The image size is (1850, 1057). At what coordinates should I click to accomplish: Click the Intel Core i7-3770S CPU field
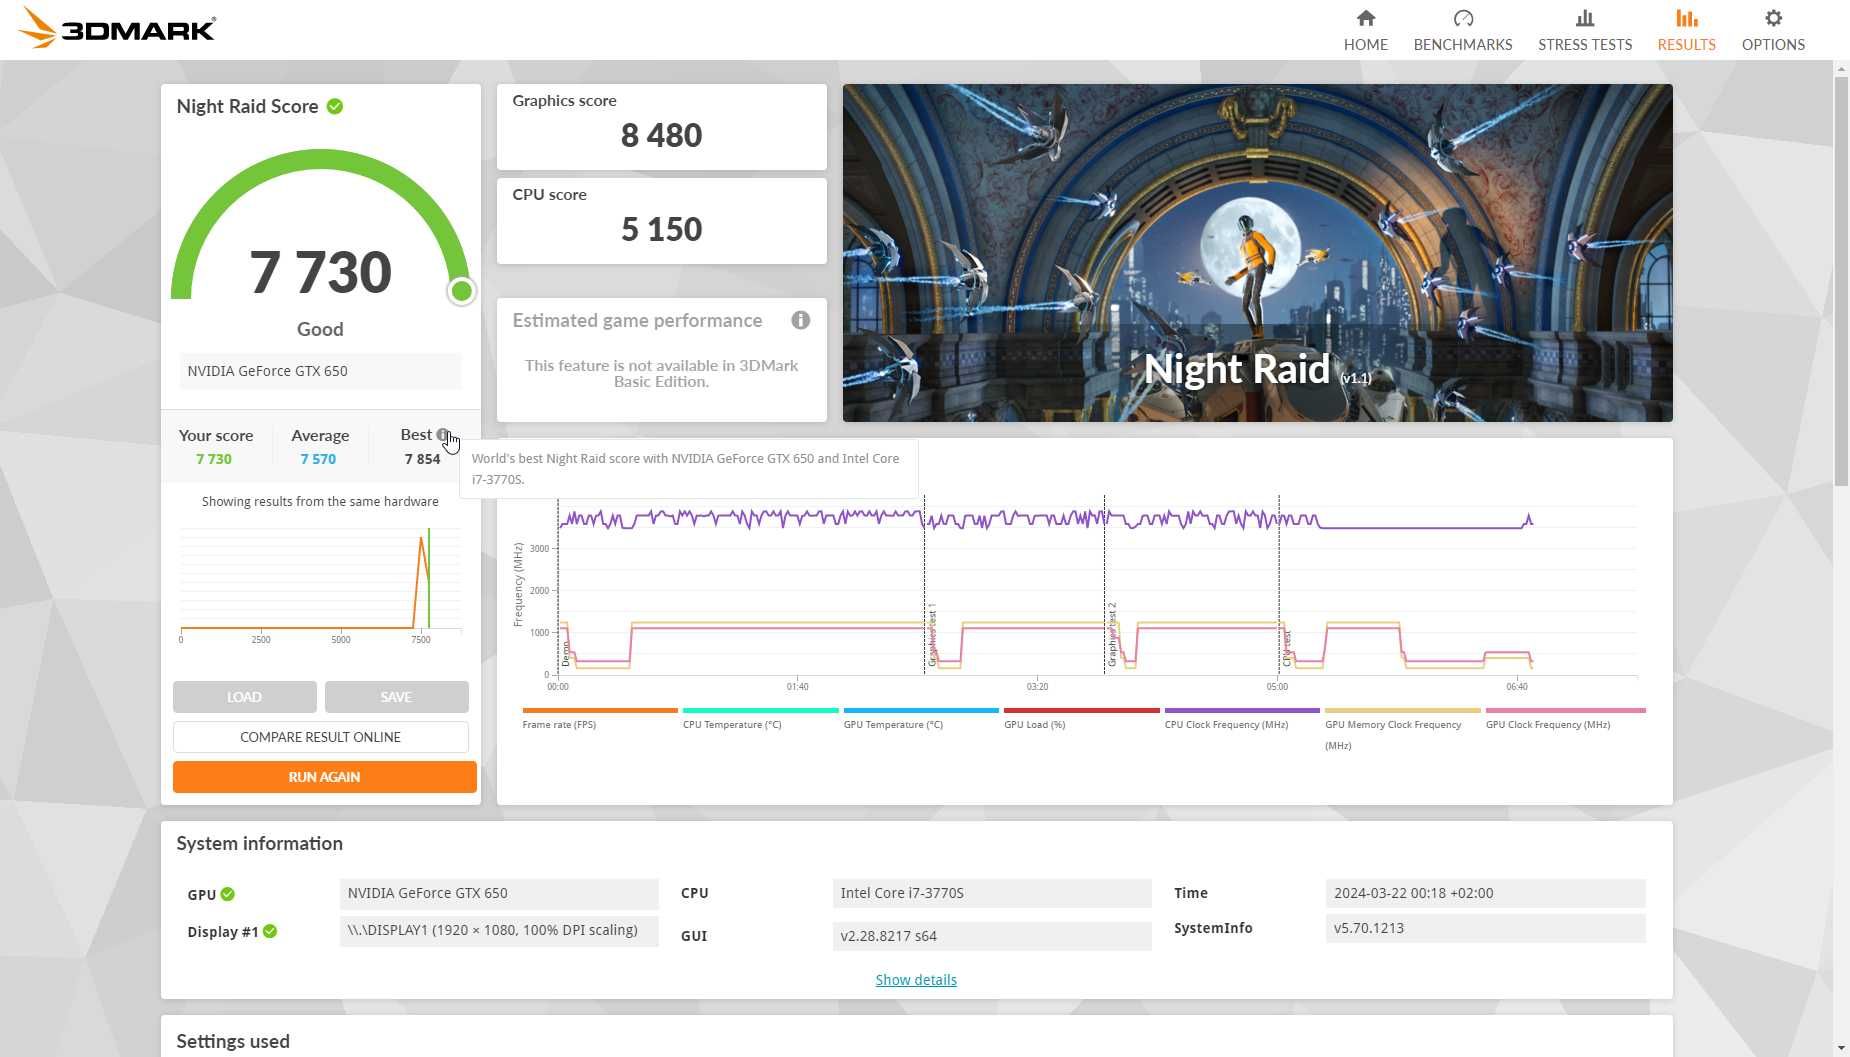(991, 893)
